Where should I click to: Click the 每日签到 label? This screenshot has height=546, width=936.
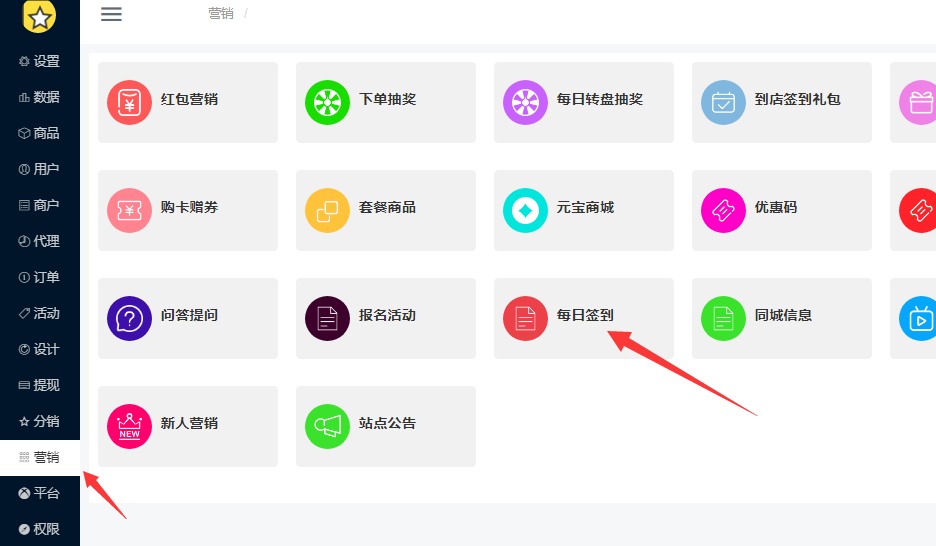pyautogui.click(x=585, y=315)
